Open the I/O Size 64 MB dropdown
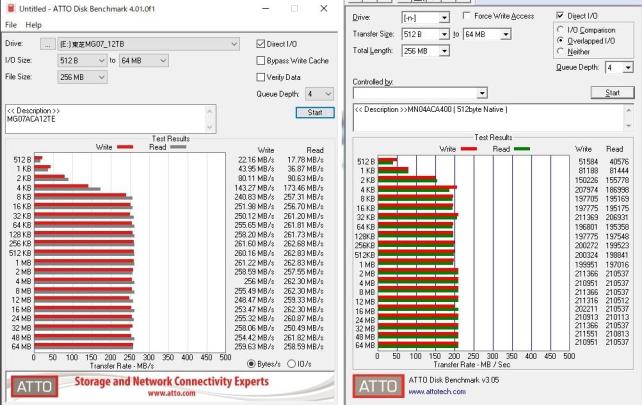This screenshot has width=642, height=405. pos(144,61)
